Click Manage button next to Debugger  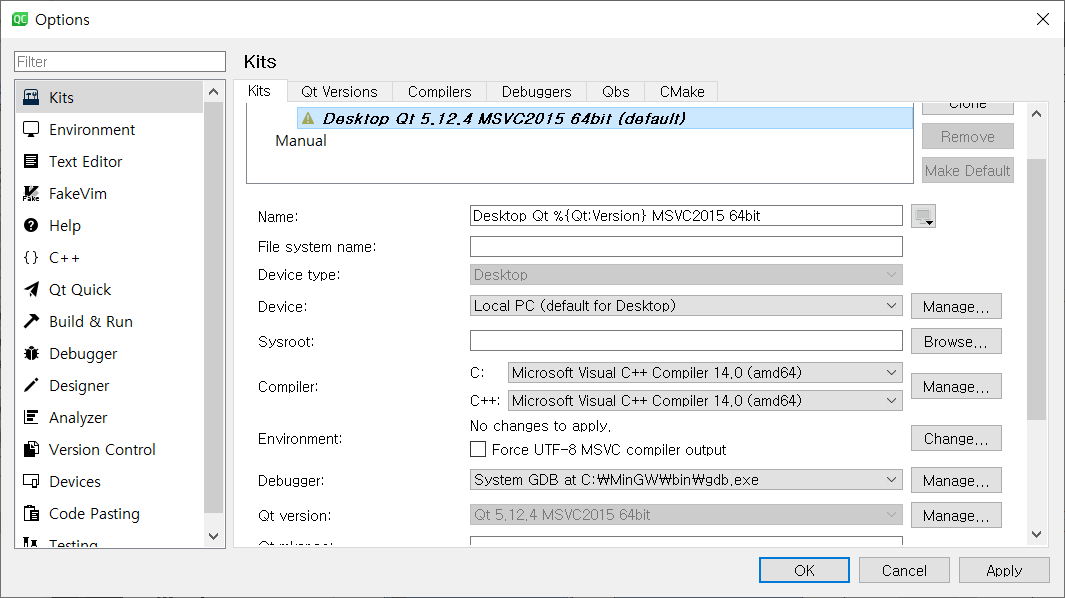pyautogui.click(x=956, y=480)
